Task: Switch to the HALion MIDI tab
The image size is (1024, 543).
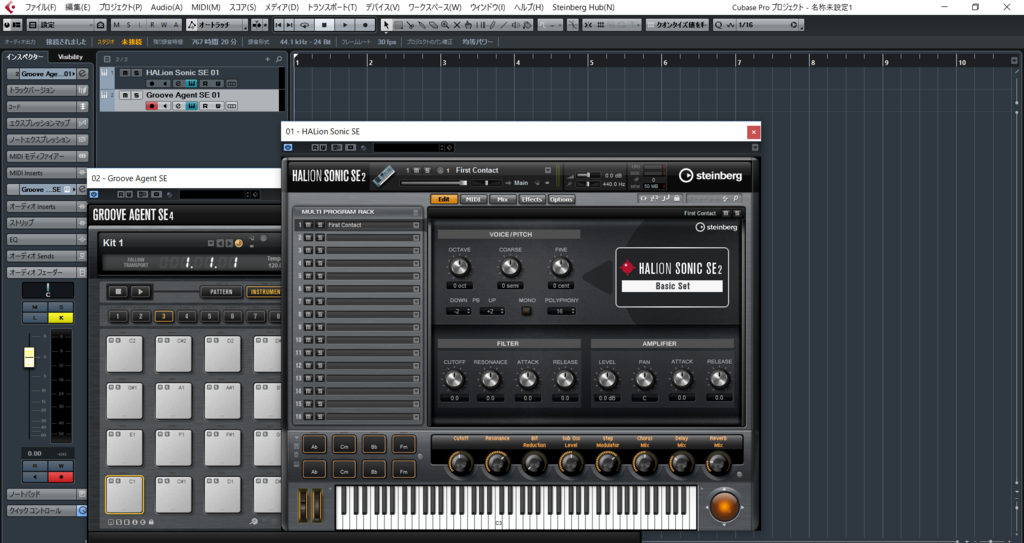Action: [473, 199]
